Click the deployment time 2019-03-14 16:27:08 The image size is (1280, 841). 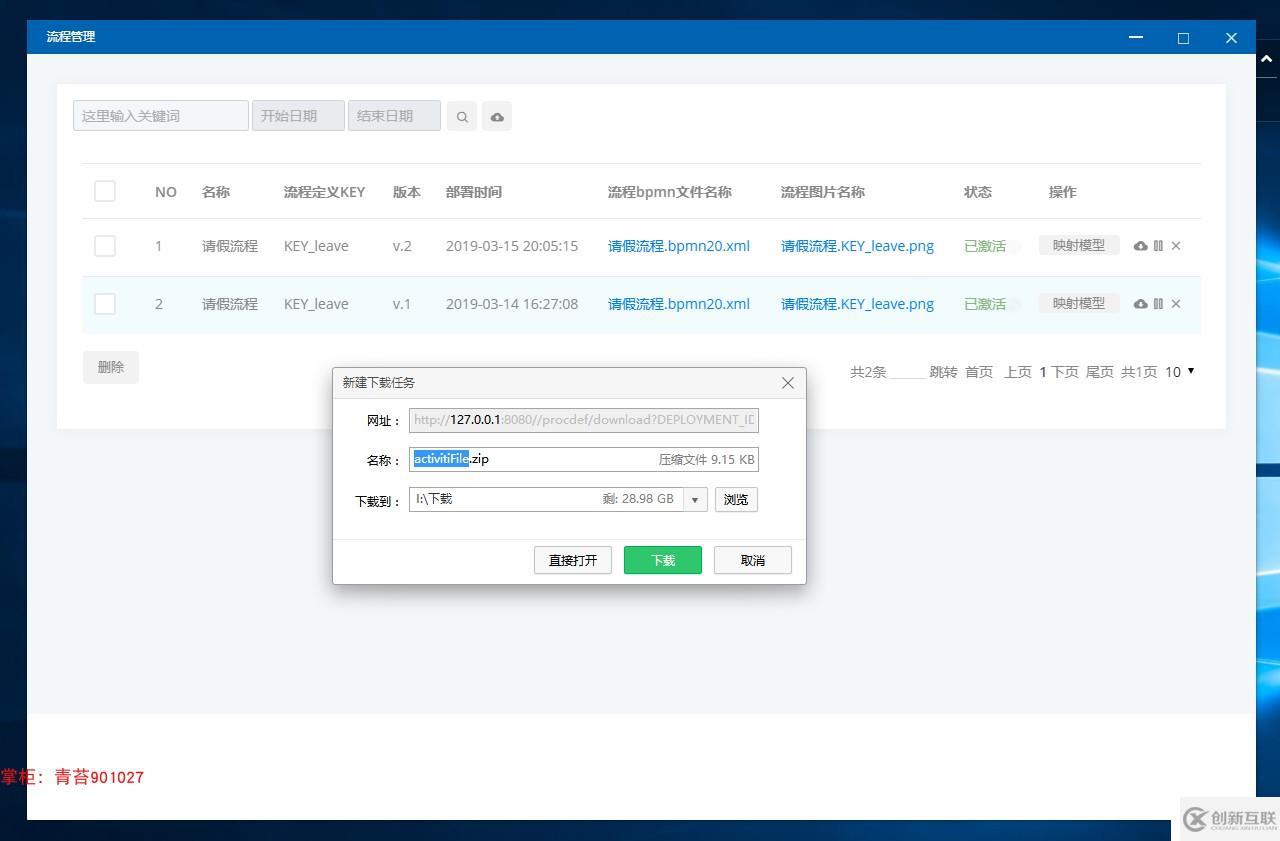pos(512,304)
